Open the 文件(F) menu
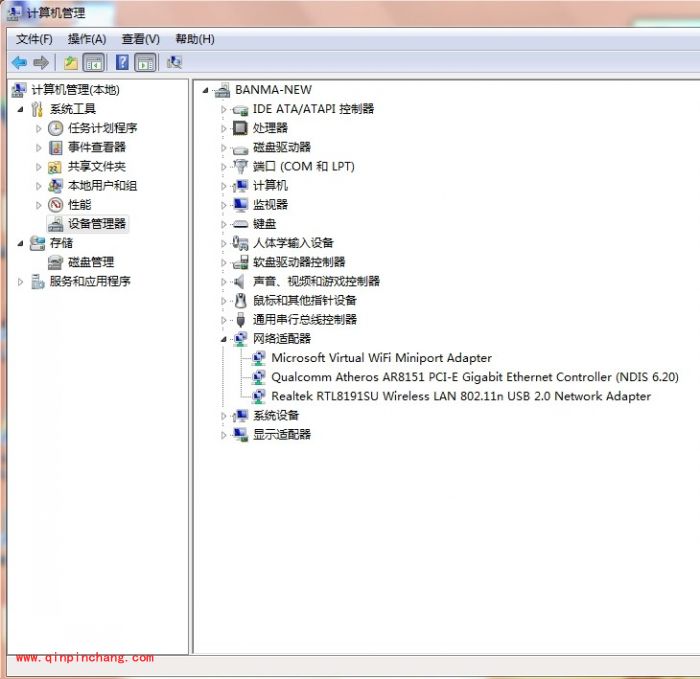This screenshot has width=700, height=679. click(x=34, y=39)
